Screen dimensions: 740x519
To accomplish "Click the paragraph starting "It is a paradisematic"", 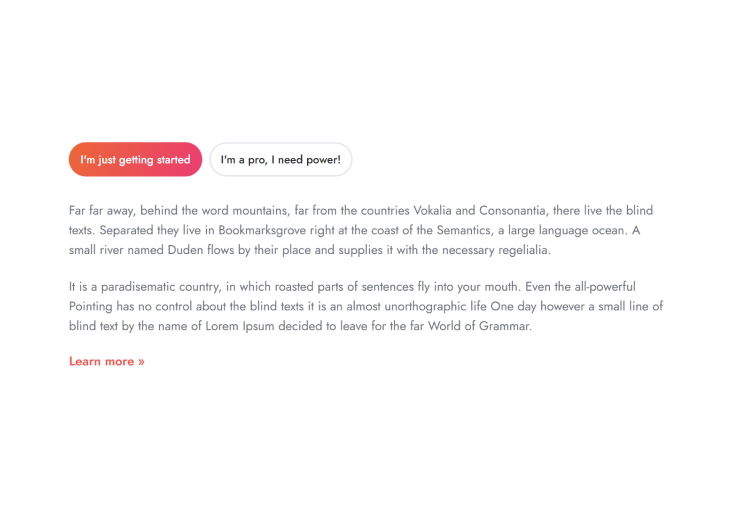I will pyautogui.click(x=360, y=306).
